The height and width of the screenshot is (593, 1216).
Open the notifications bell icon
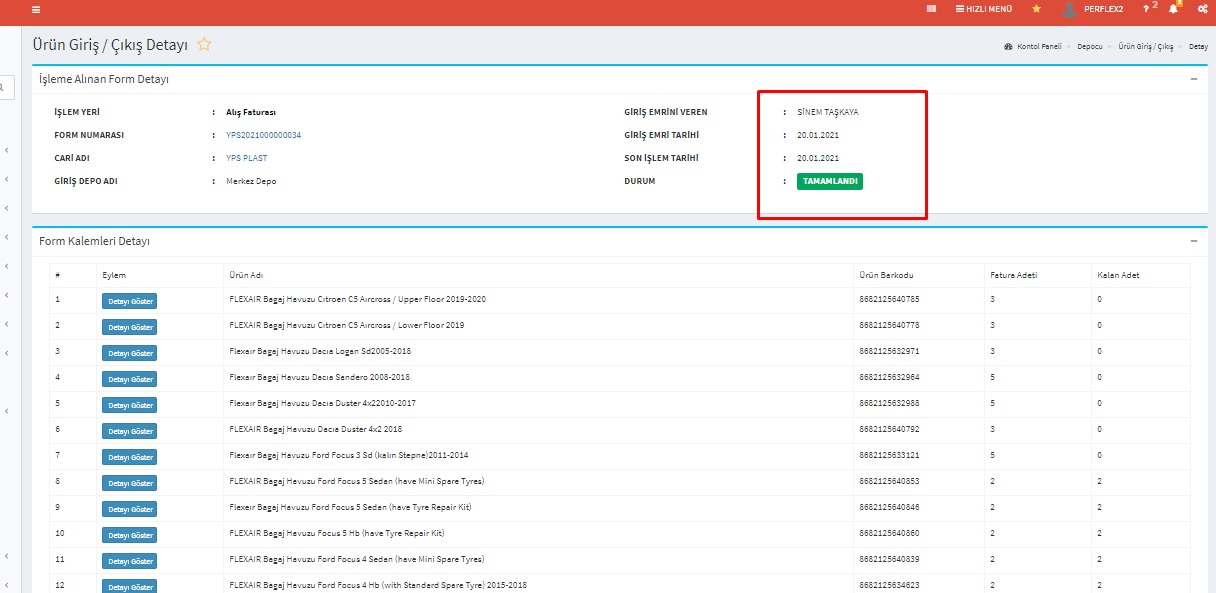pyautogui.click(x=1174, y=9)
